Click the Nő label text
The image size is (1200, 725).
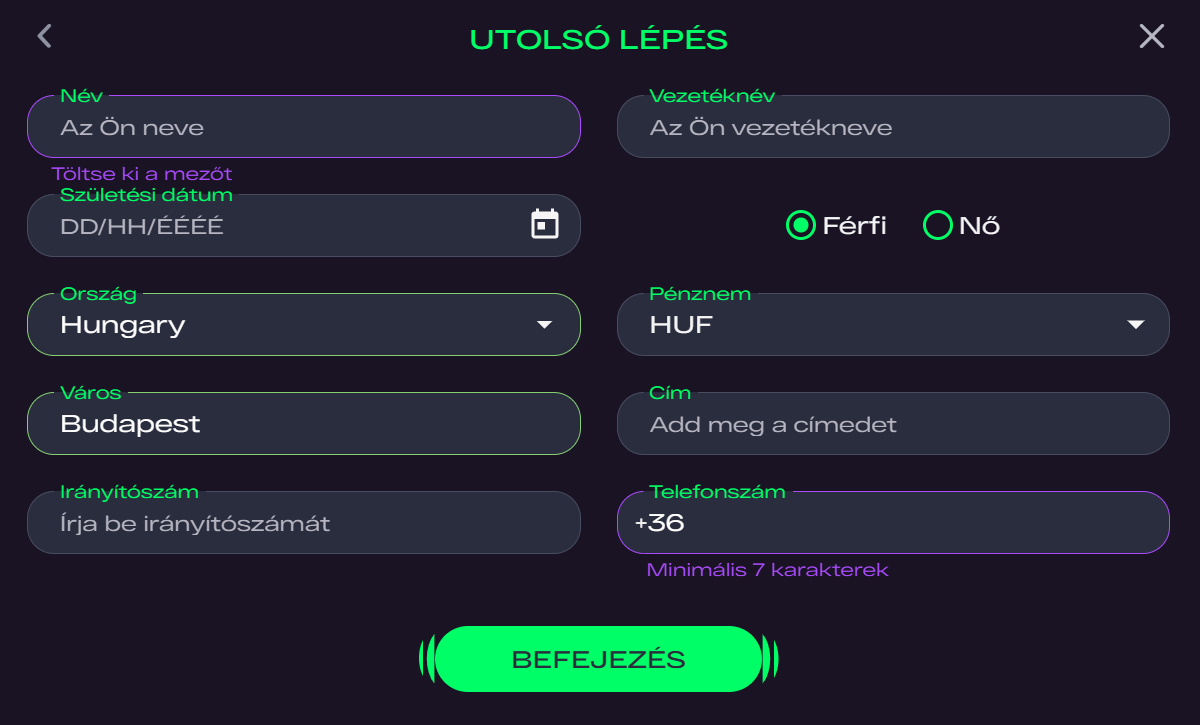click(x=980, y=226)
